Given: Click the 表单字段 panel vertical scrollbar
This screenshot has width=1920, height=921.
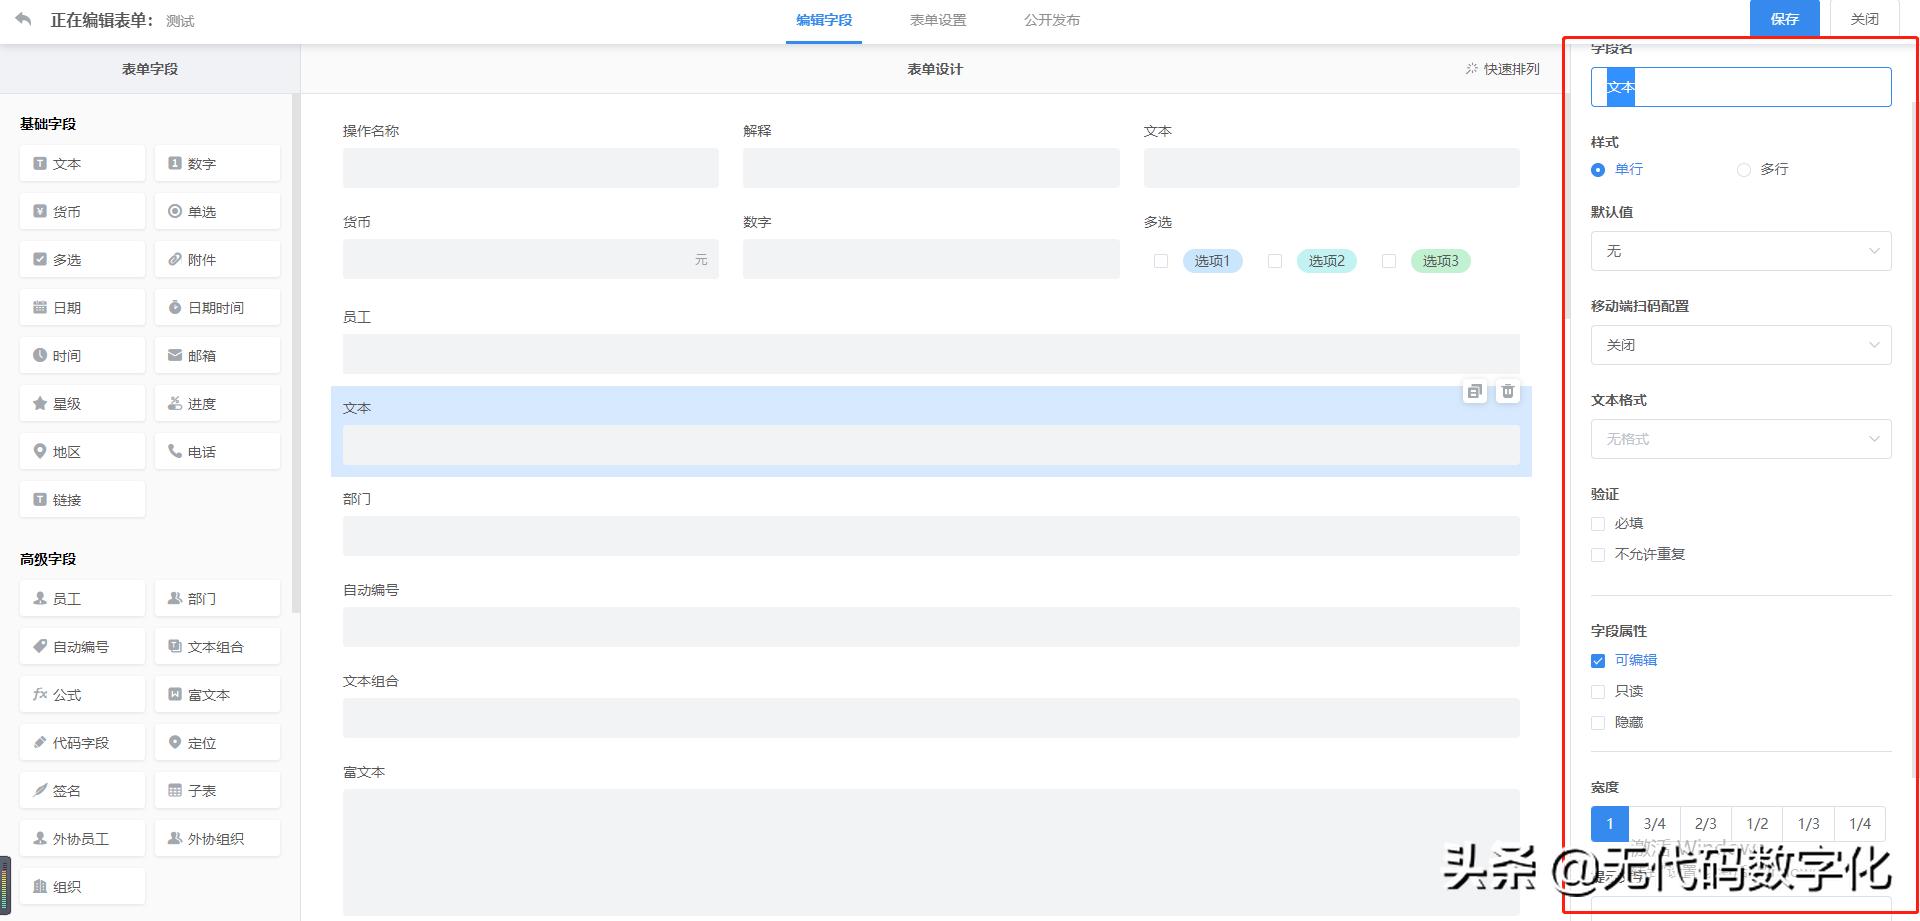Looking at the screenshot, I should pos(295,353).
